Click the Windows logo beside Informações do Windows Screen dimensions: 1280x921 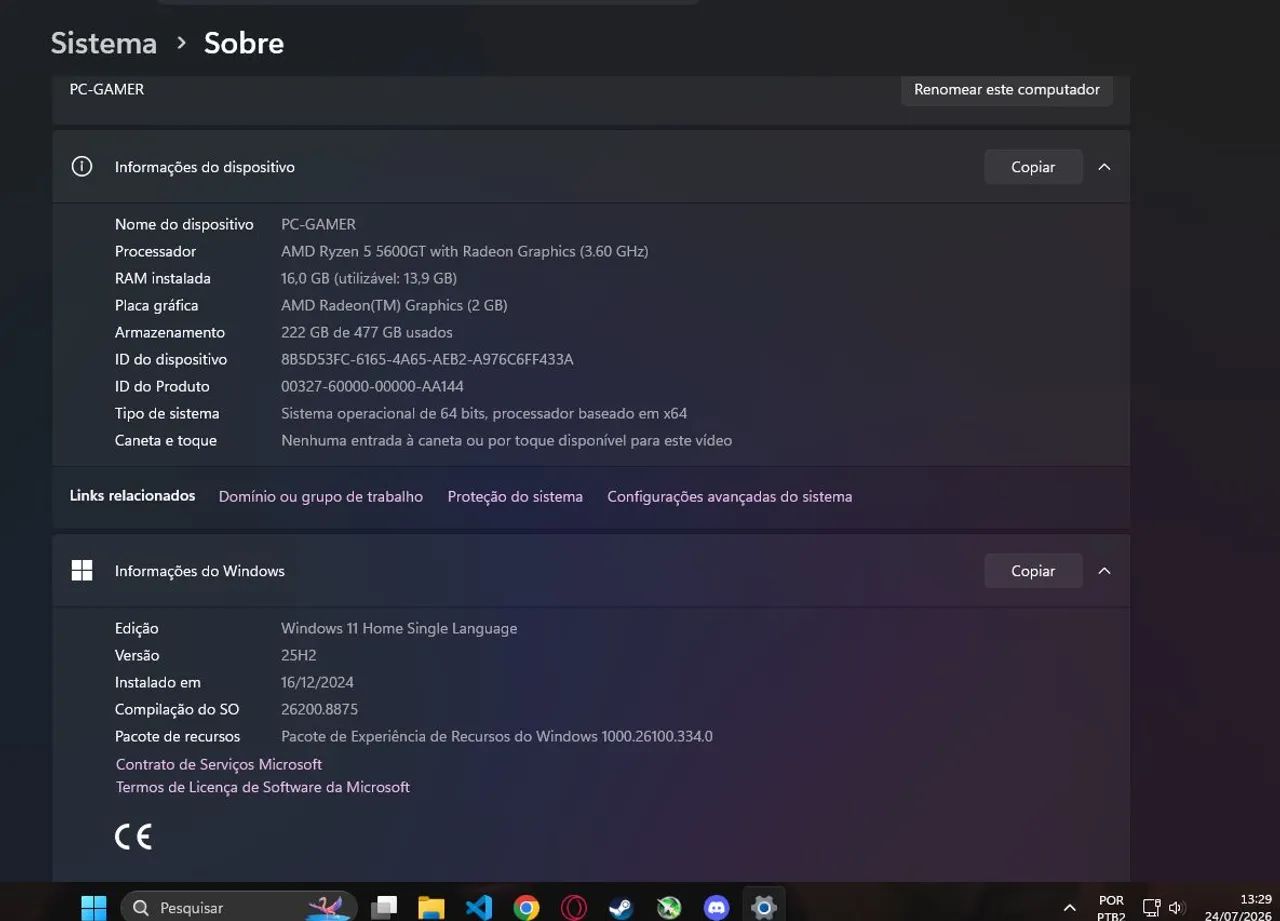(x=82, y=571)
